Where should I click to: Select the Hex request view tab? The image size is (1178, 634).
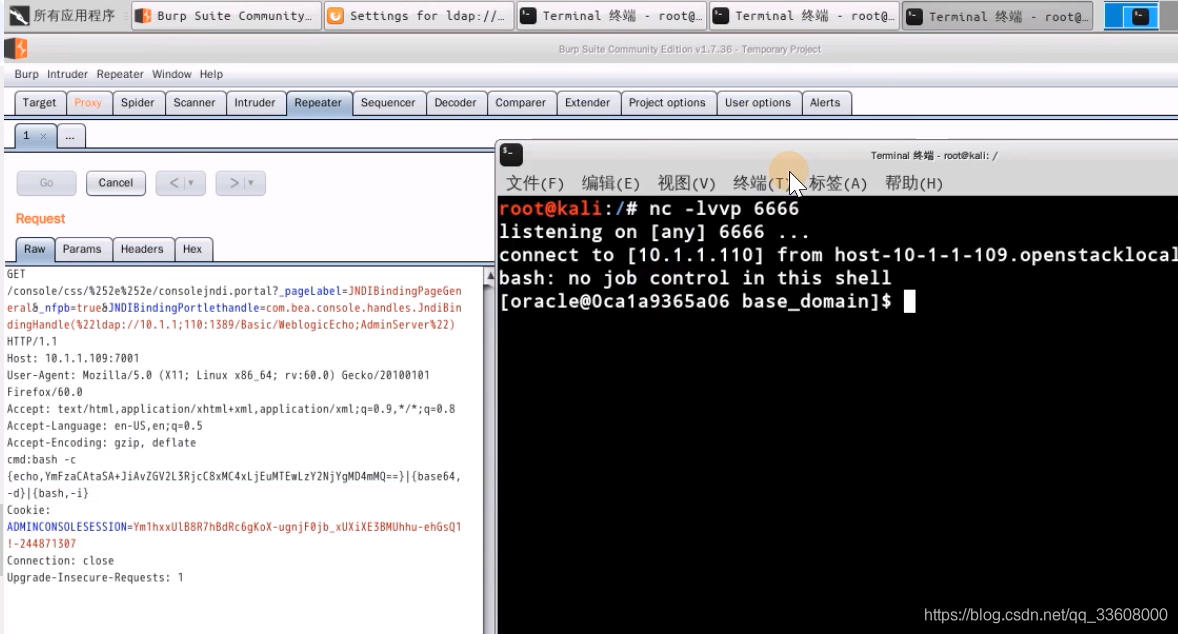(x=192, y=249)
